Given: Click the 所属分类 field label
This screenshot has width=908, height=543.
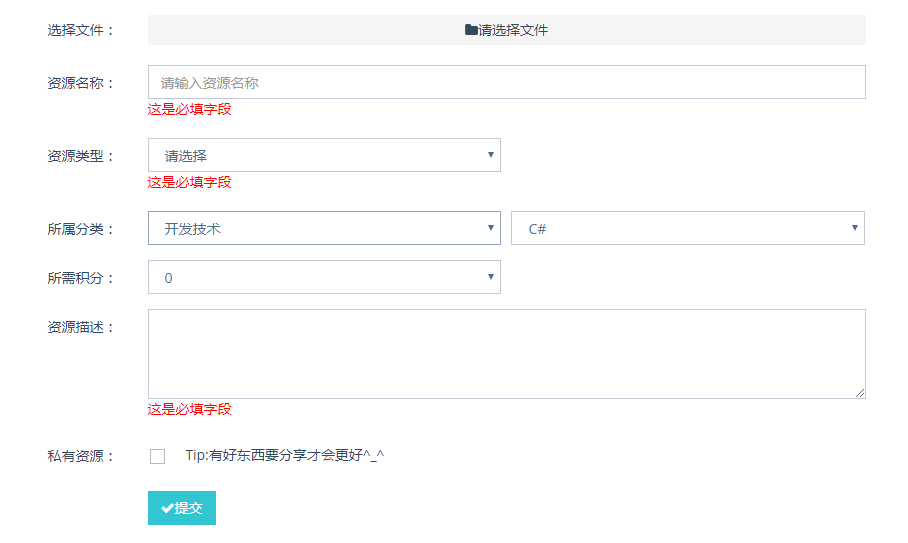Looking at the screenshot, I should point(81,229).
